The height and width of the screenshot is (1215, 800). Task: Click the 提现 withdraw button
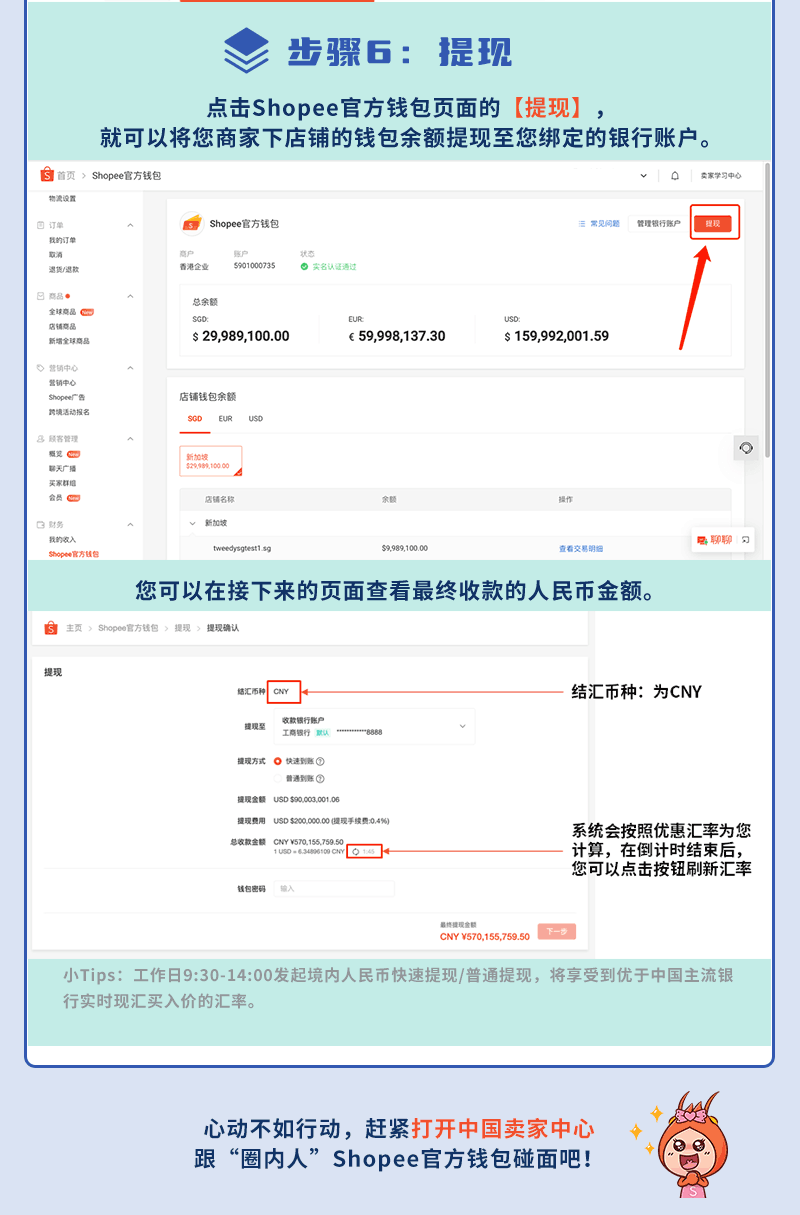tap(715, 224)
